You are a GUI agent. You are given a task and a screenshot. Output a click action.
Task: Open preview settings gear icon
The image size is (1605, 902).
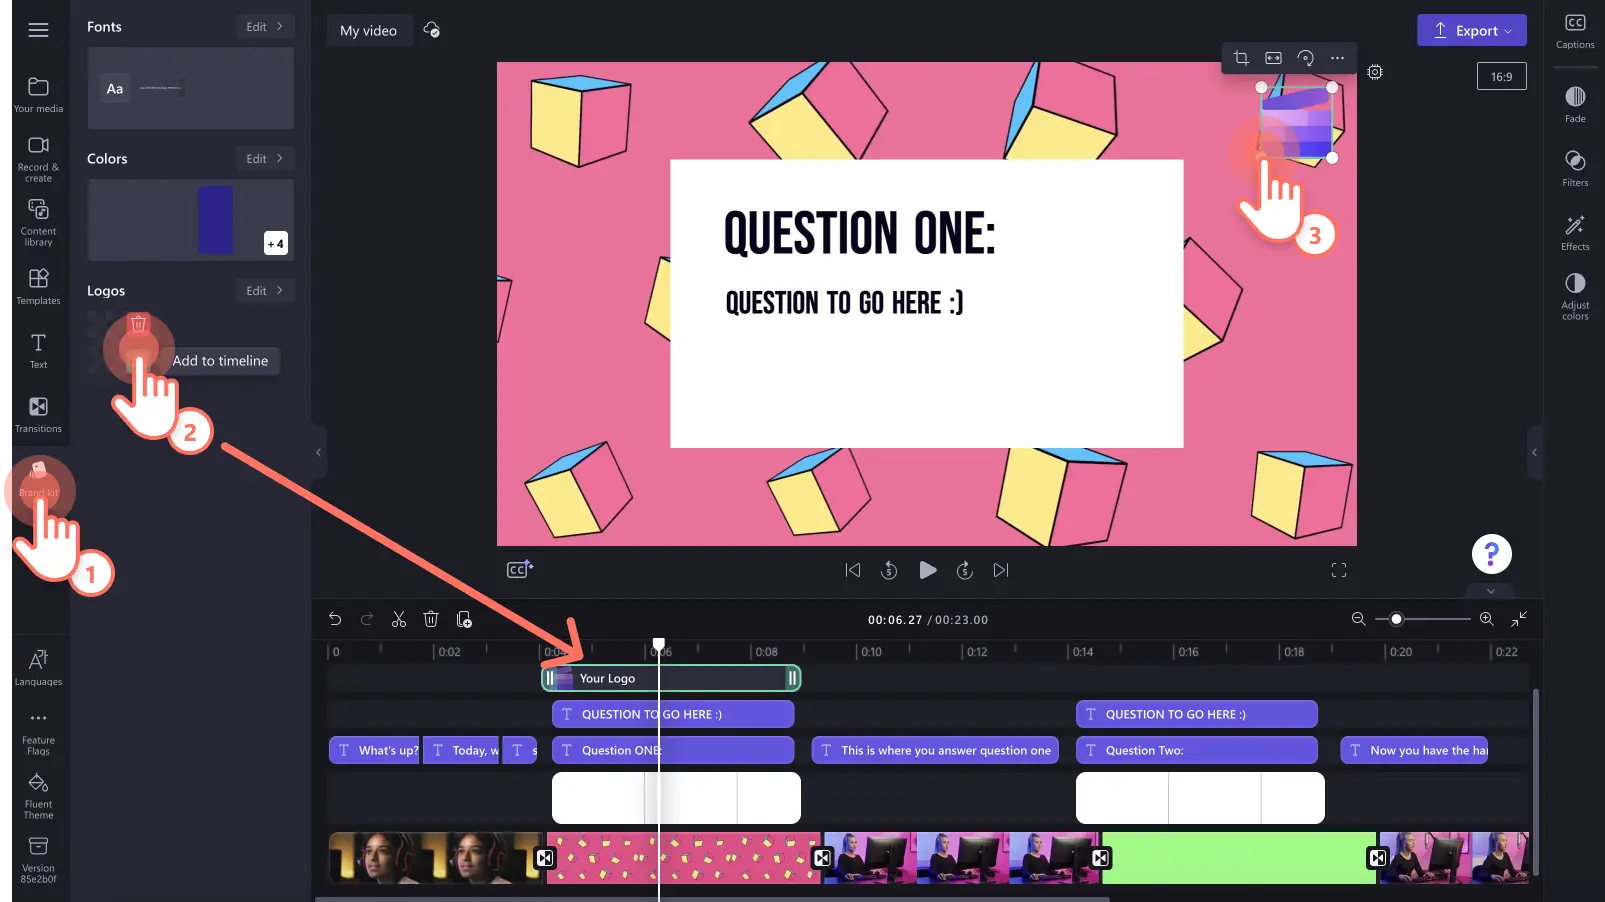click(x=1375, y=72)
